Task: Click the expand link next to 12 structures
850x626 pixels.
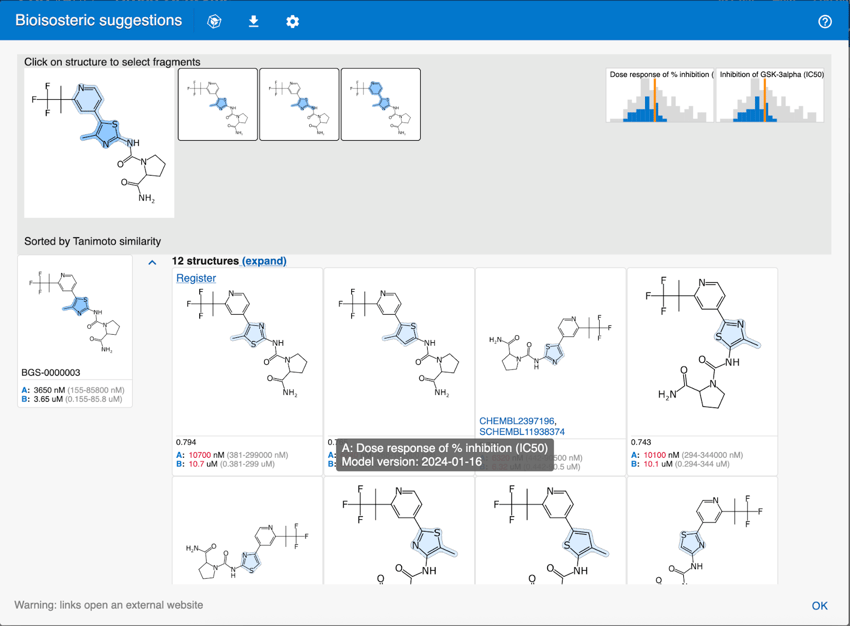Action: point(264,260)
